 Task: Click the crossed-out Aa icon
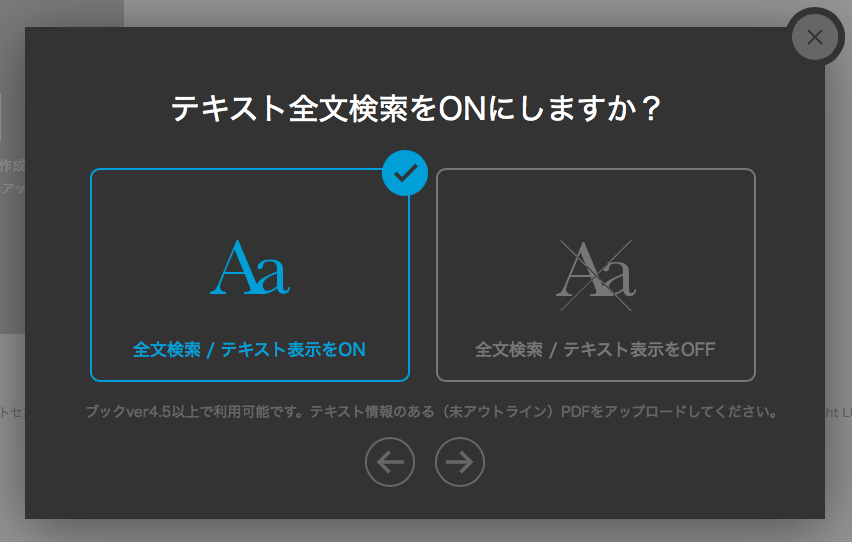[x=596, y=275]
